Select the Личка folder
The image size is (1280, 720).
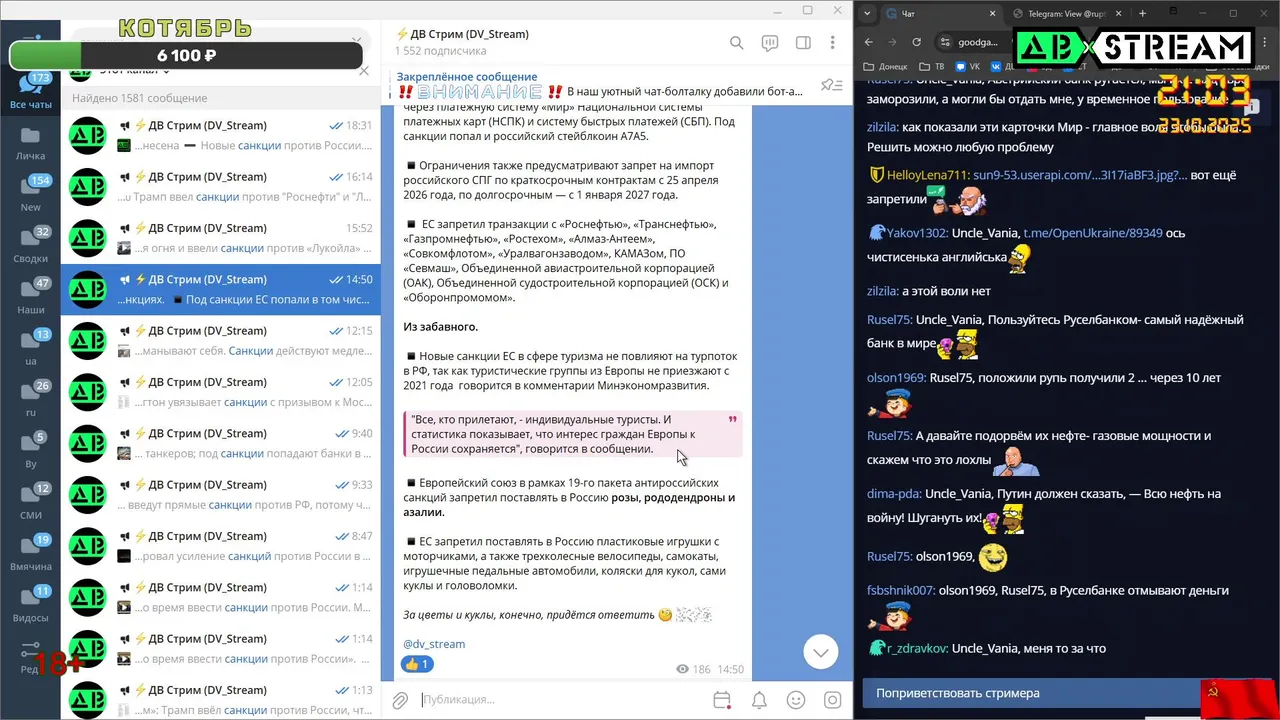point(31,143)
